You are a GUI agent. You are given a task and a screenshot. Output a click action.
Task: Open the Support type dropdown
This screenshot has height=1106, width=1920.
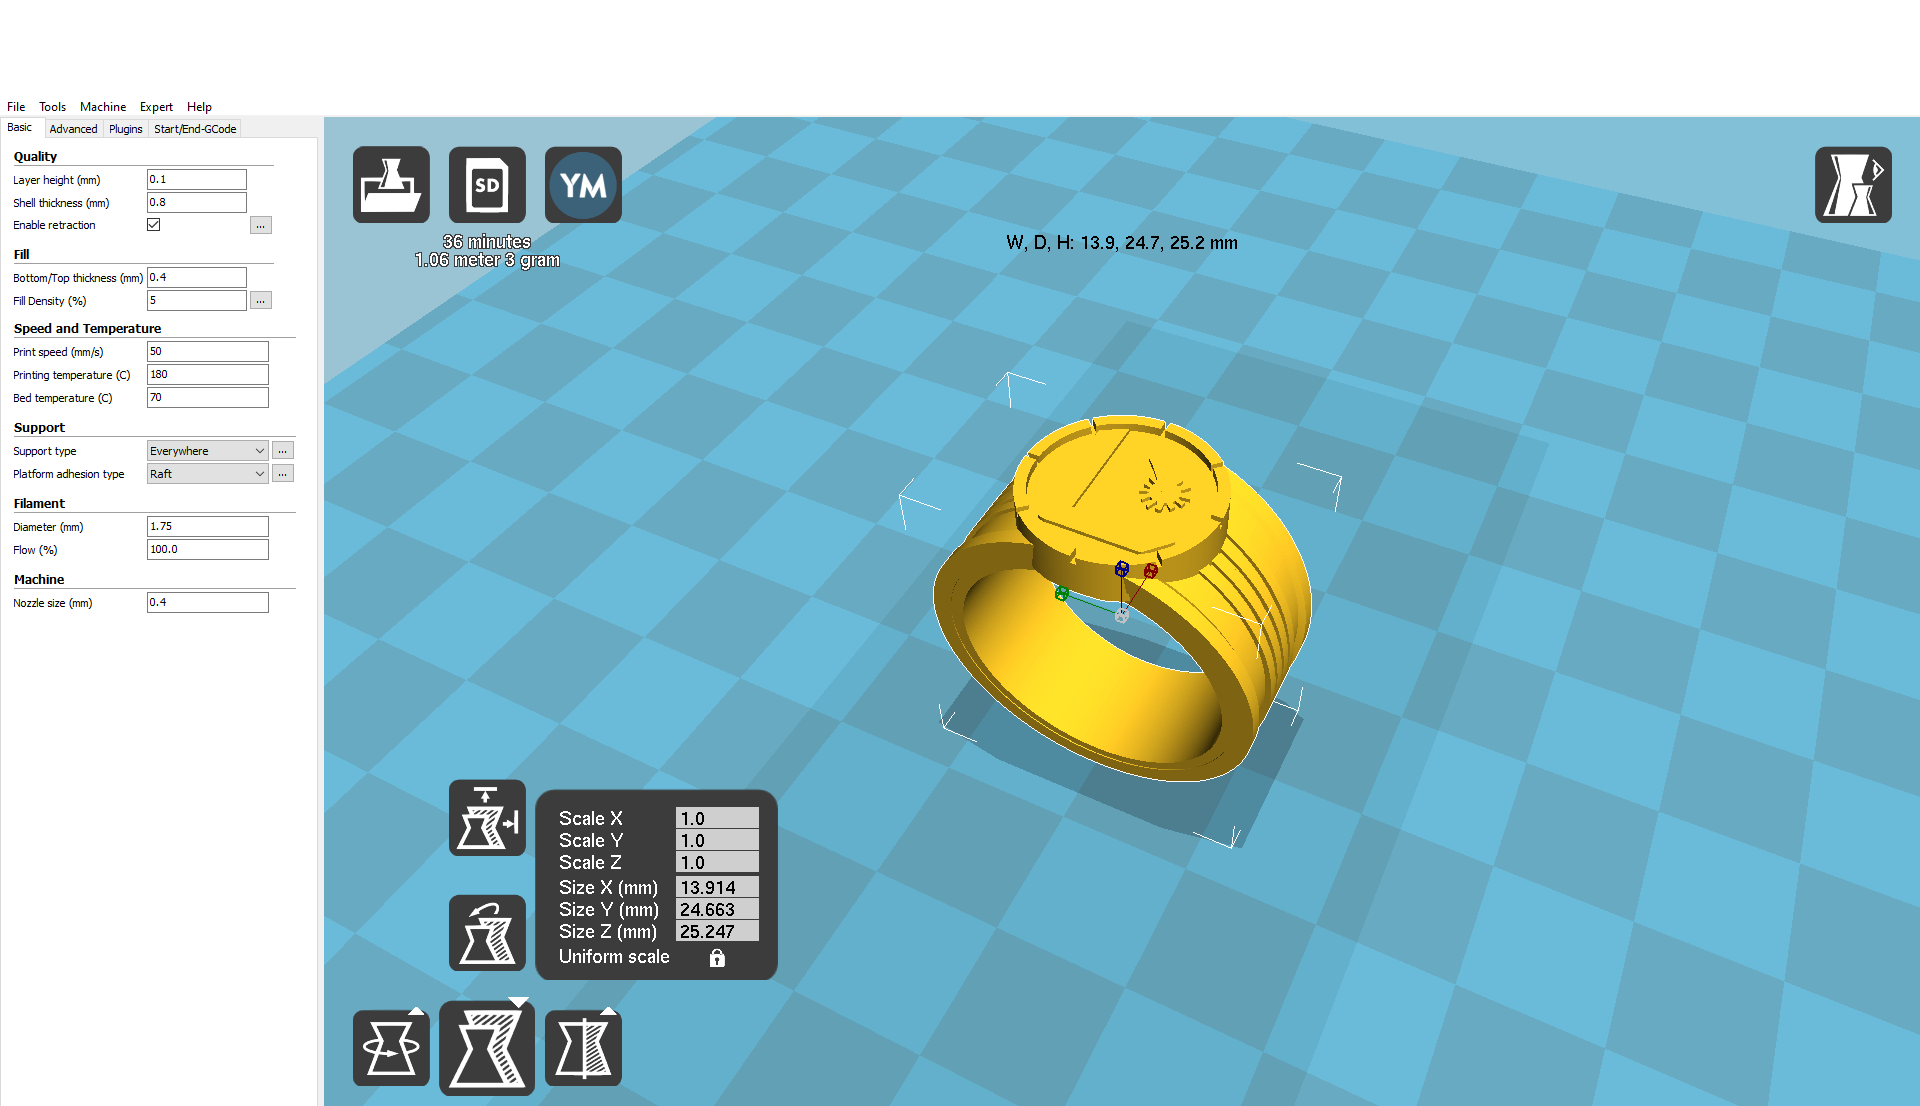coord(207,451)
